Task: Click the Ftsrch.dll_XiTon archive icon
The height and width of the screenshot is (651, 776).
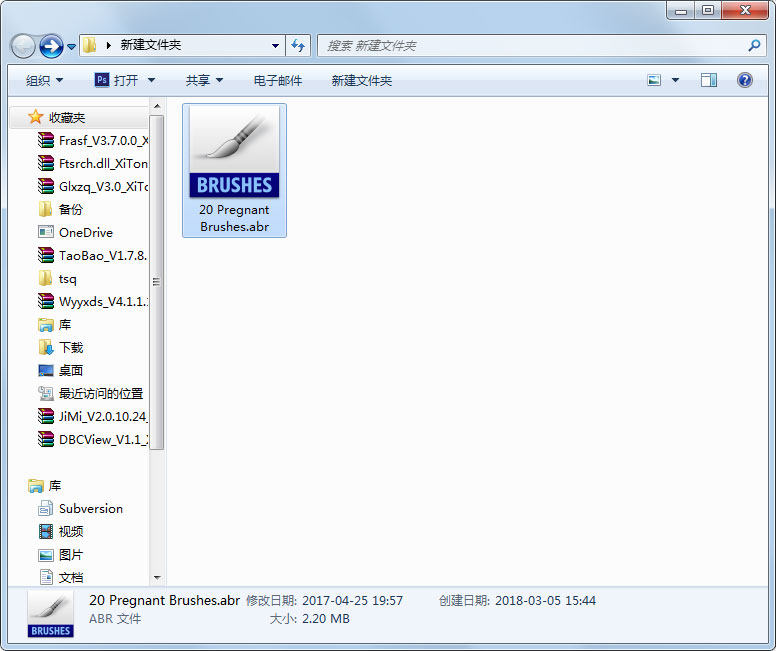Action: [46, 163]
